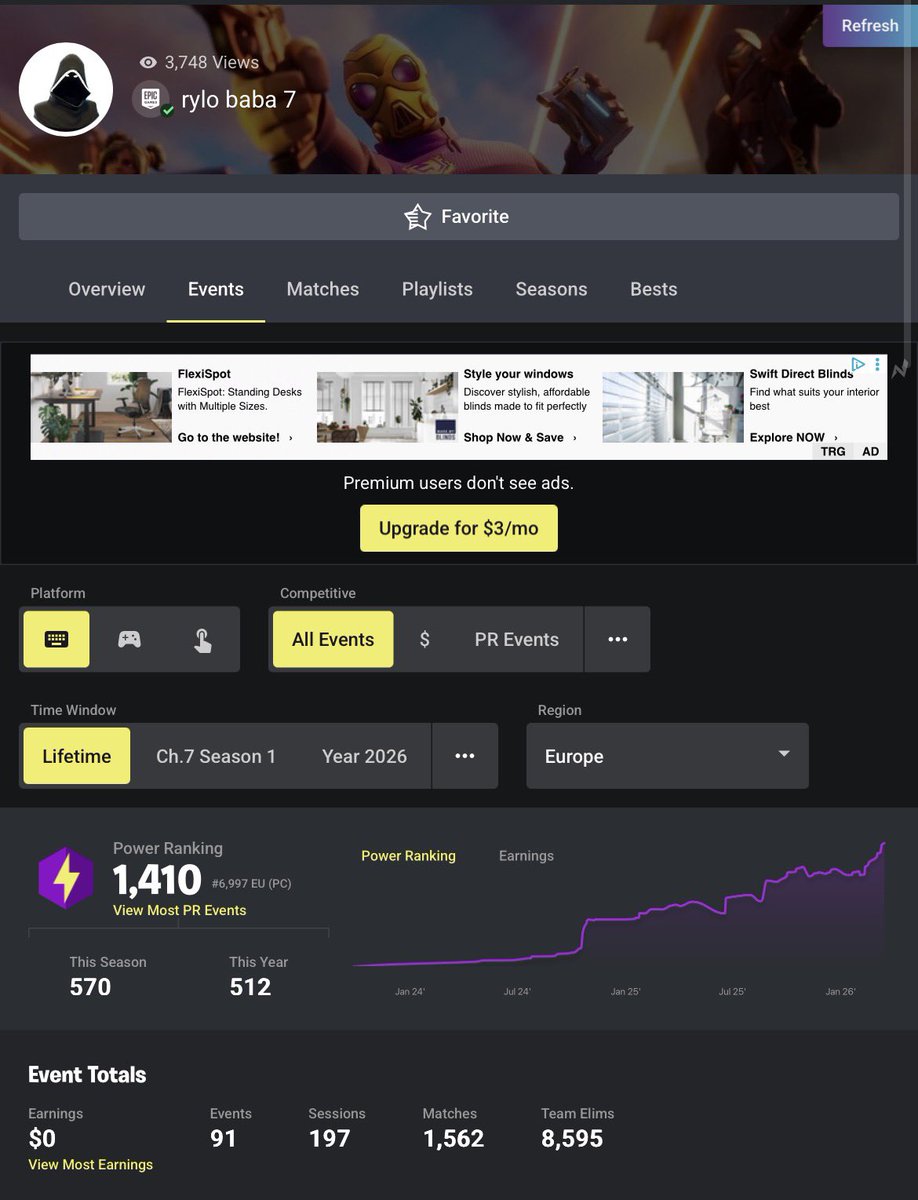The height and width of the screenshot is (1200, 918).
Task: Click the Sessions total 197
Action: pos(329,1138)
